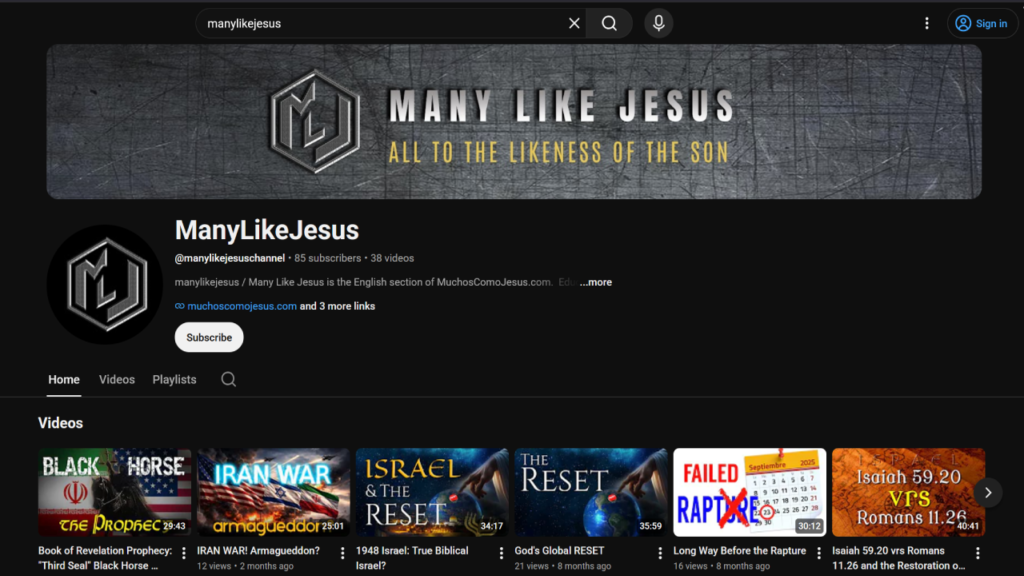
Task: Click title 'IRAN WAR! Armagueddon?'
Action: (x=259, y=551)
